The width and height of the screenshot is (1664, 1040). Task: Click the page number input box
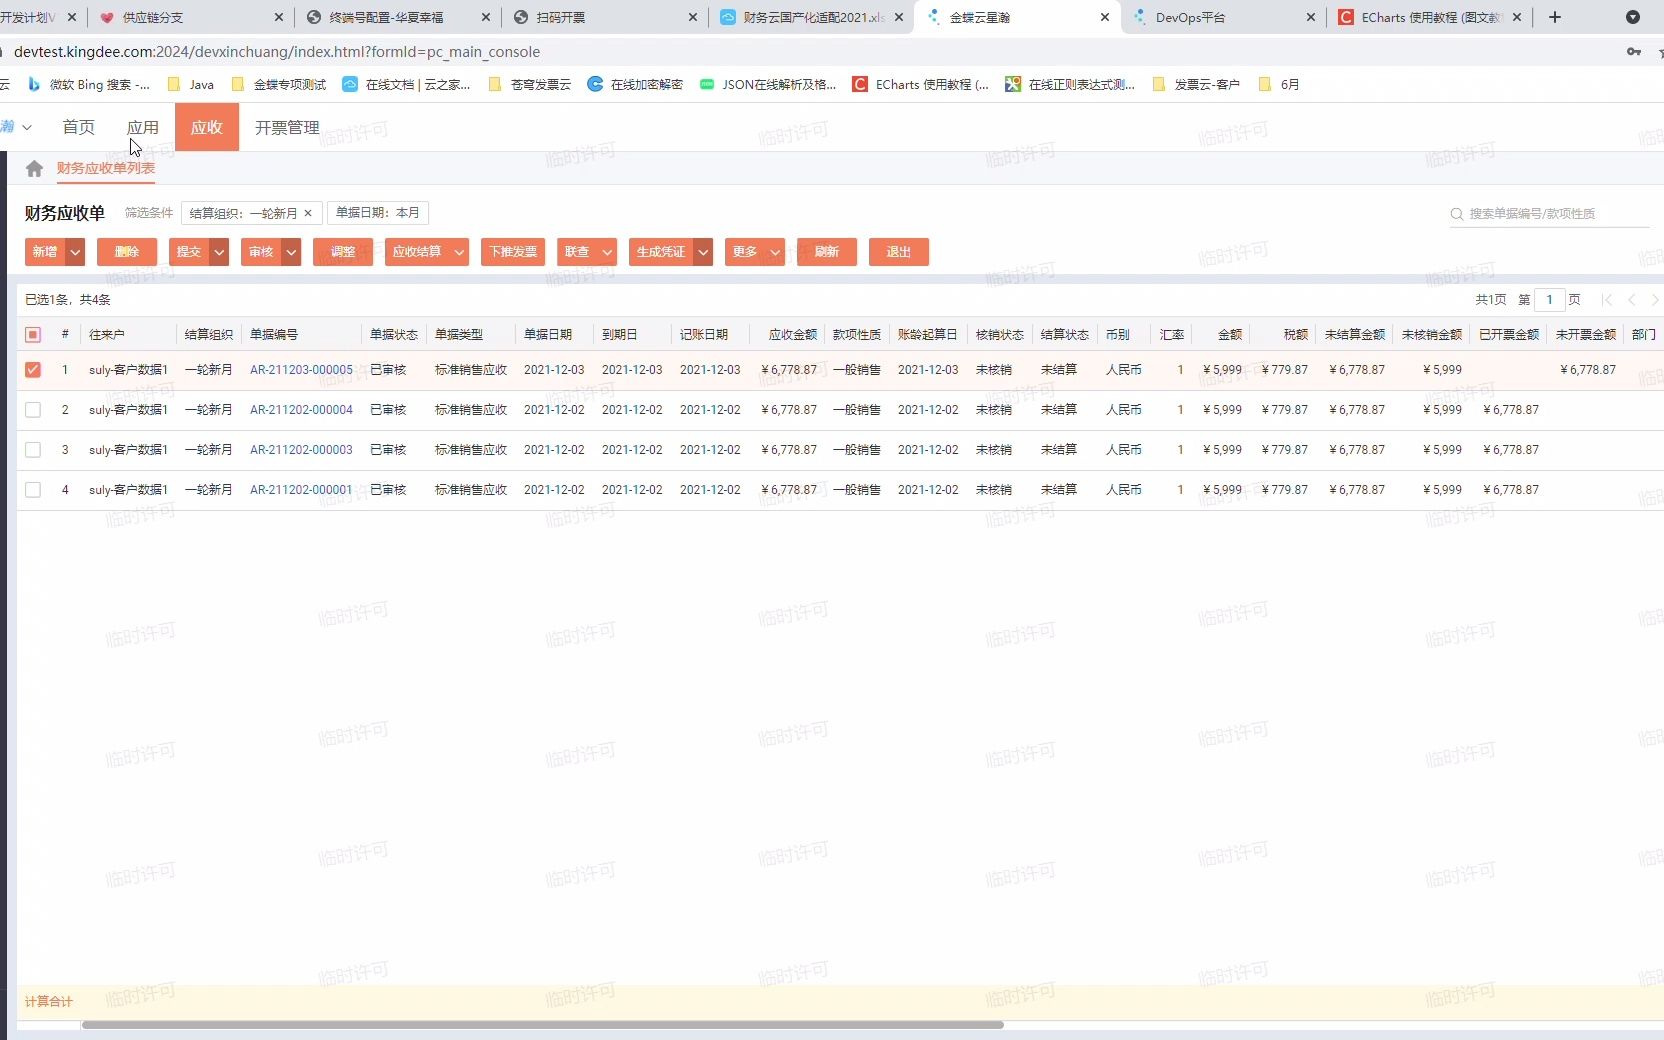click(x=1549, y=300)
